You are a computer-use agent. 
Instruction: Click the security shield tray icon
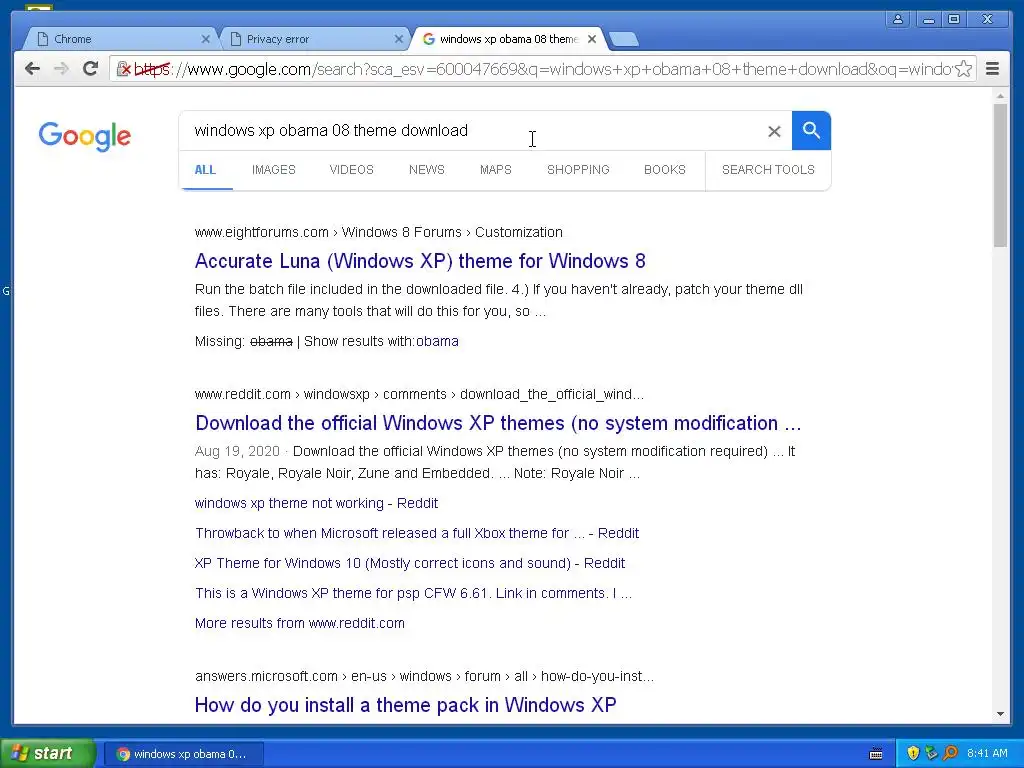[913, 753]
